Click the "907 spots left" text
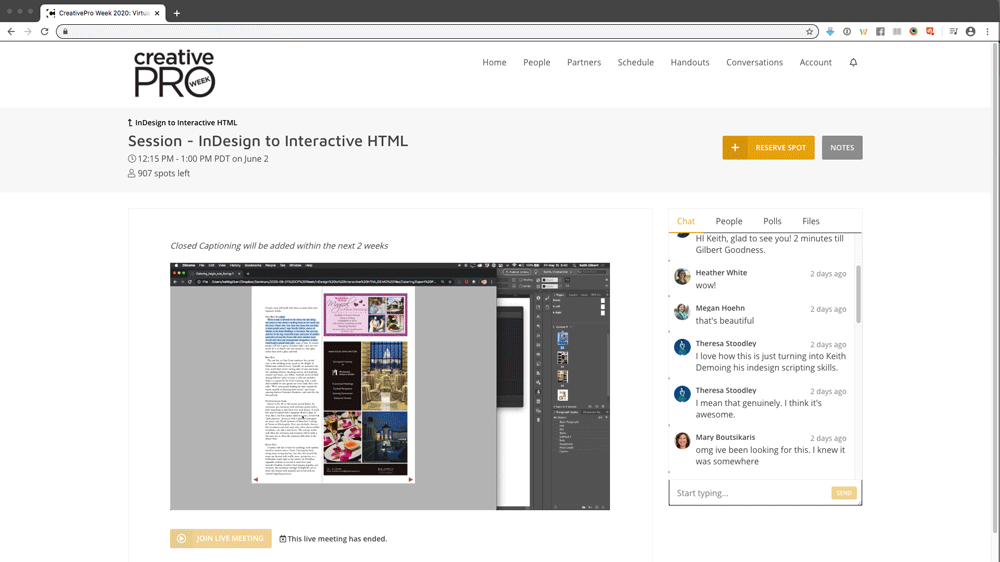The width and height of the screenshot is (1000, 562). [164, 173]
